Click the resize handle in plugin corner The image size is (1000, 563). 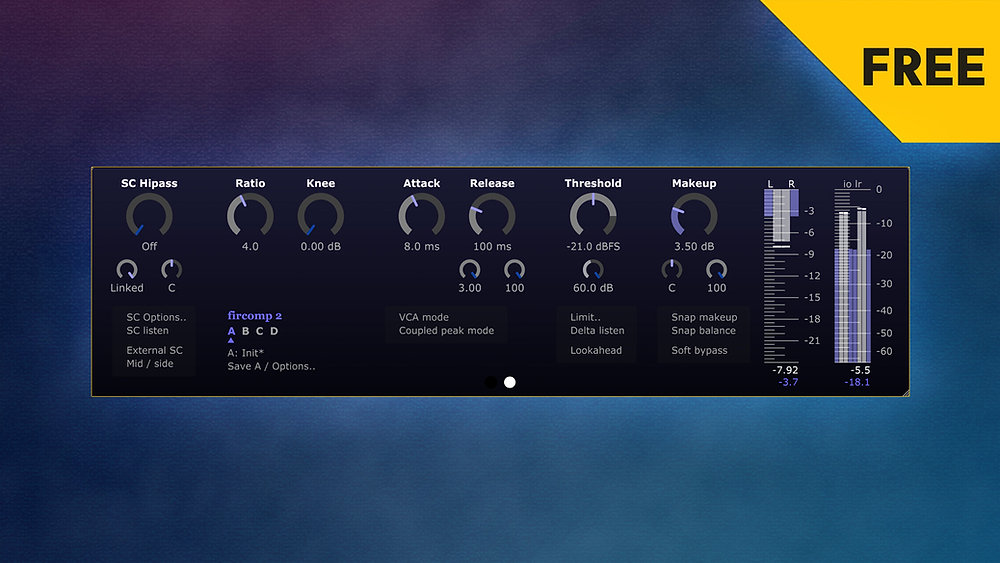906,393
